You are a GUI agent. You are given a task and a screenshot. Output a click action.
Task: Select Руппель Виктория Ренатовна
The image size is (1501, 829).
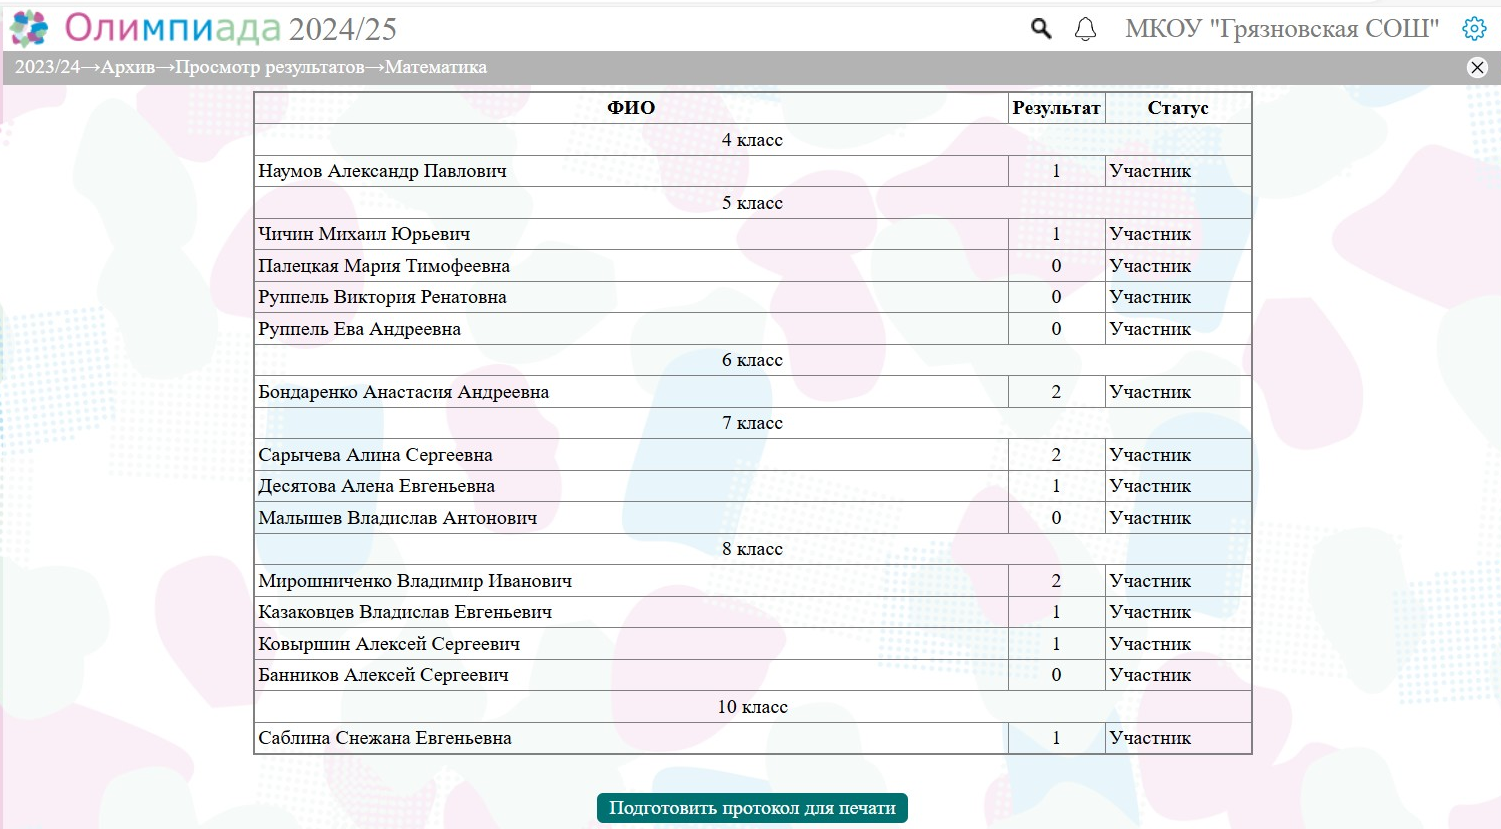click(382, 297)
